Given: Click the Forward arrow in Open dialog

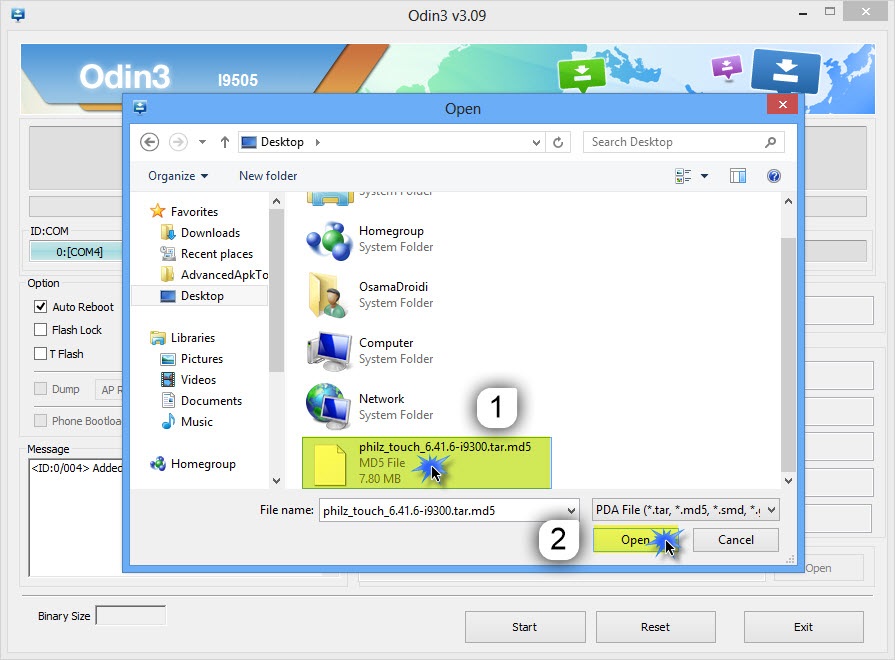Looking at the screenshot, I should click(x=179, y=142).
